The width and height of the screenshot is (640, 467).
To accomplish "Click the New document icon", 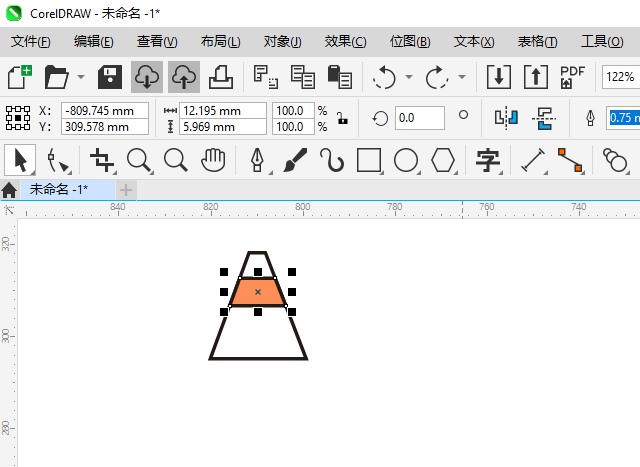I will [x=20, y=77].
